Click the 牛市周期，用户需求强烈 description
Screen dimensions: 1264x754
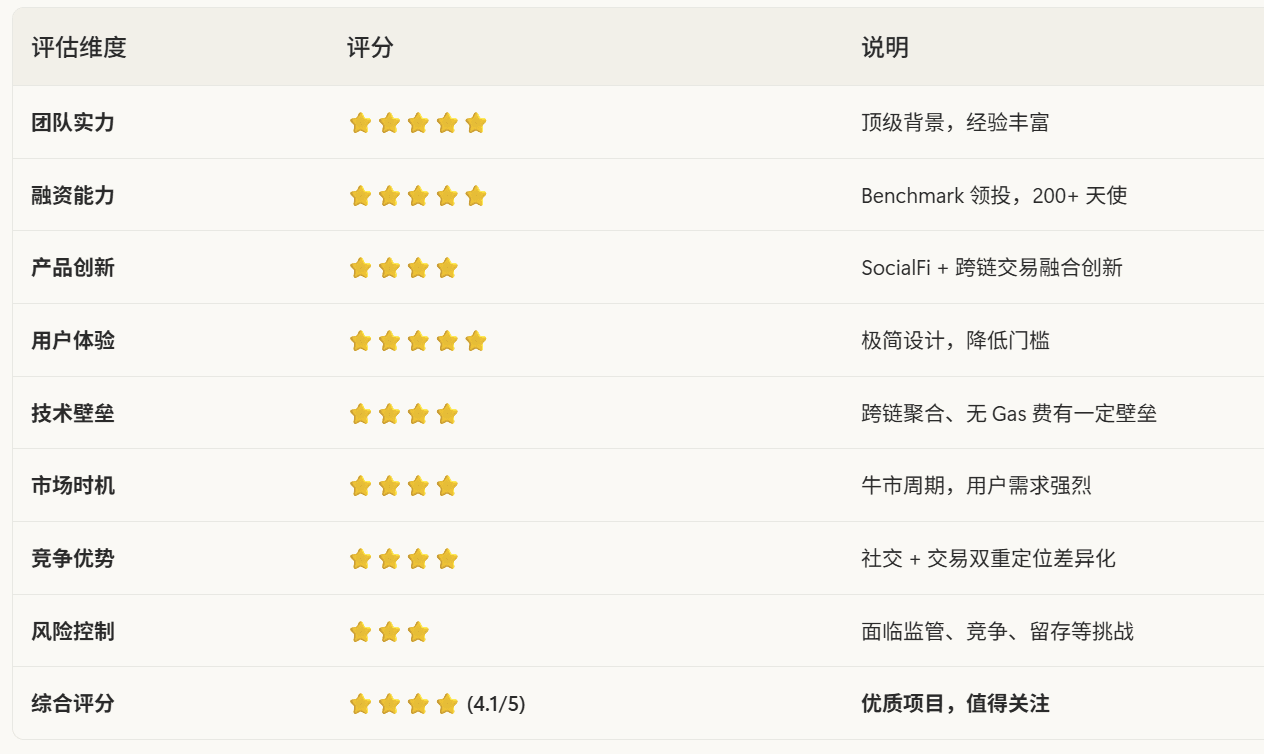[x=976, y=486]
